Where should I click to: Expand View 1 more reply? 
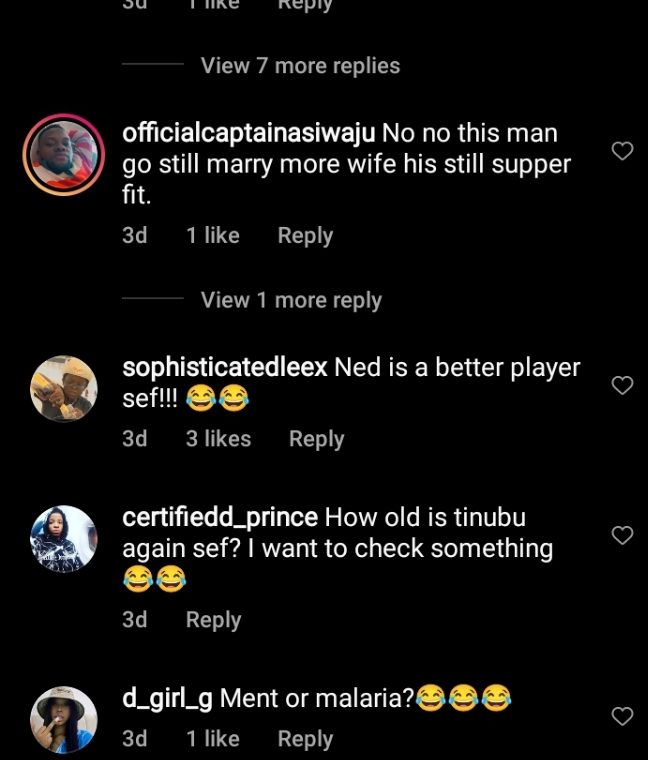[291, 300]
